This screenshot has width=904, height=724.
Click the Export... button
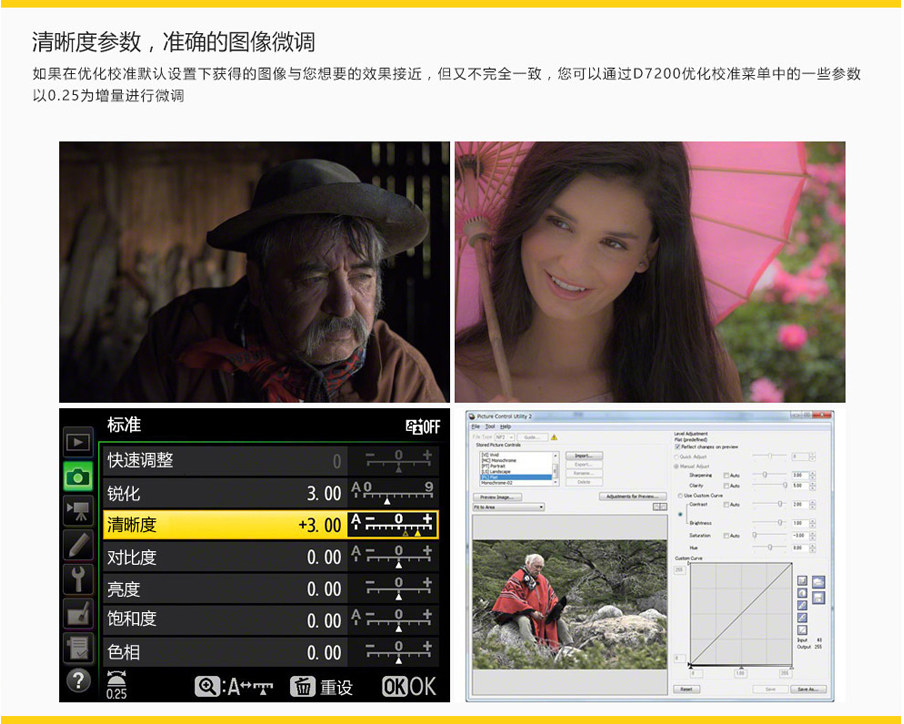click(584, 465)
